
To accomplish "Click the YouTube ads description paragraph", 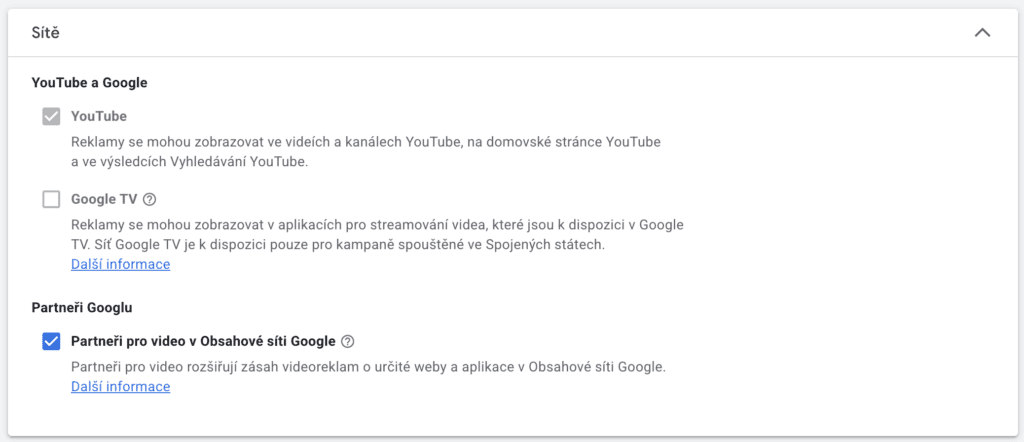I will click(x=366, y=142).
